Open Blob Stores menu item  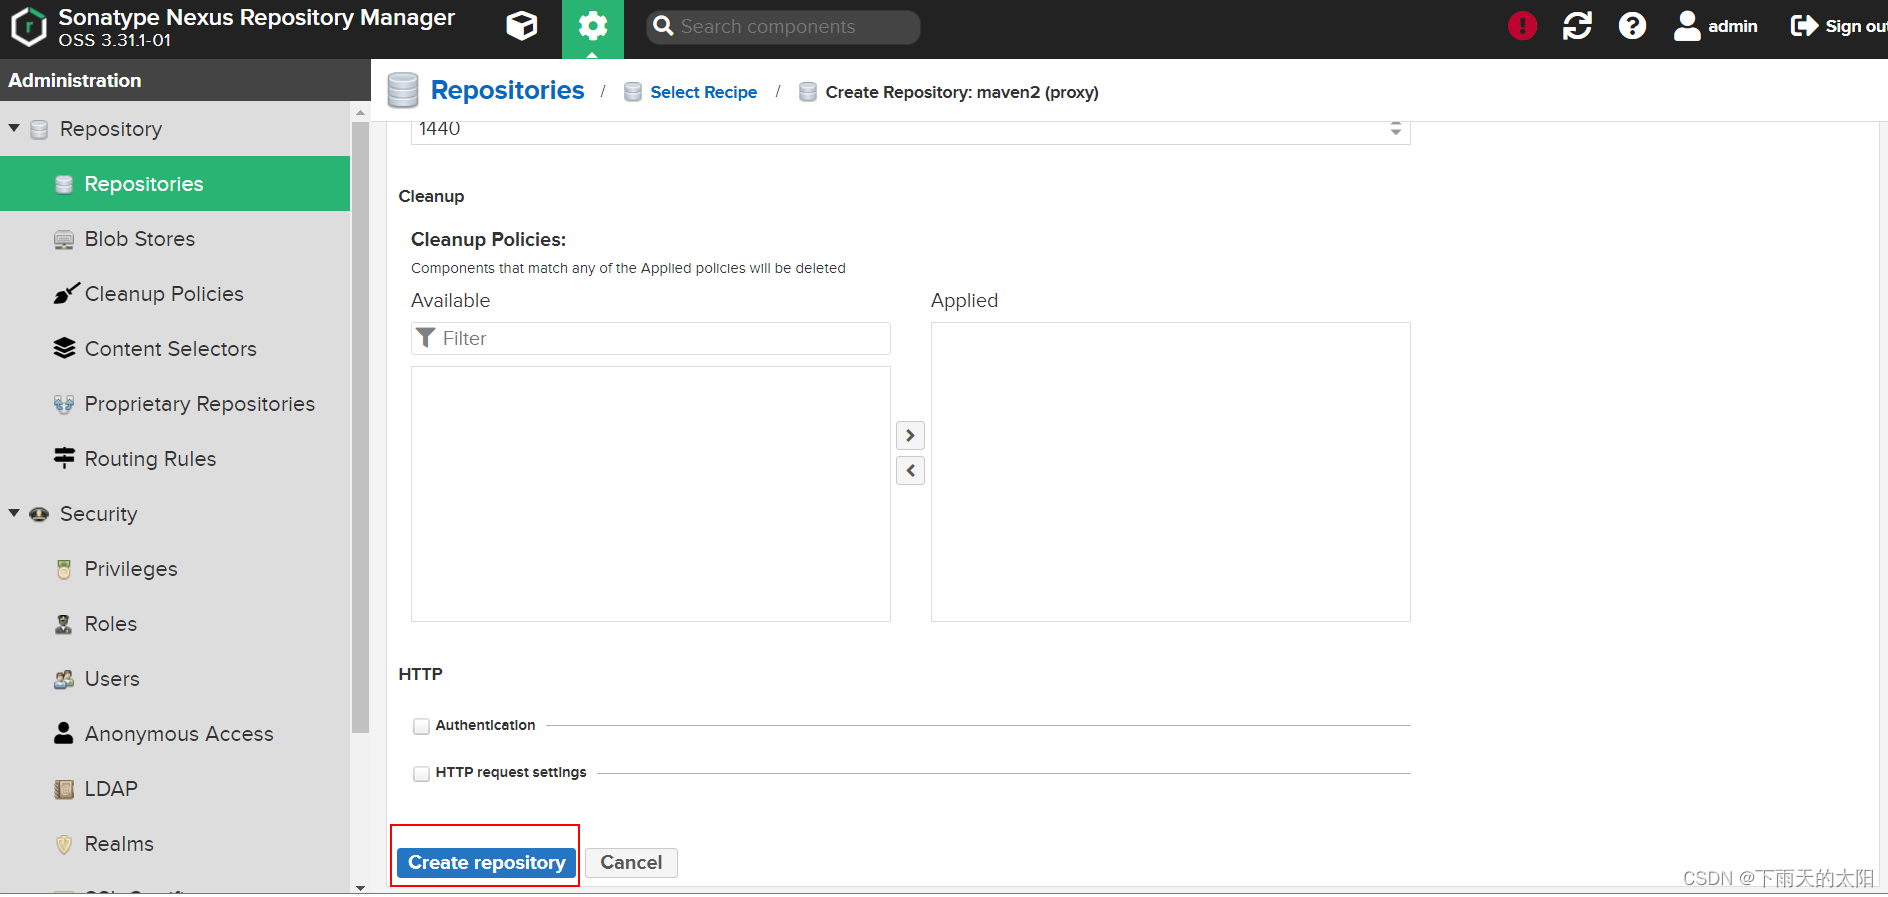(175, 238)
